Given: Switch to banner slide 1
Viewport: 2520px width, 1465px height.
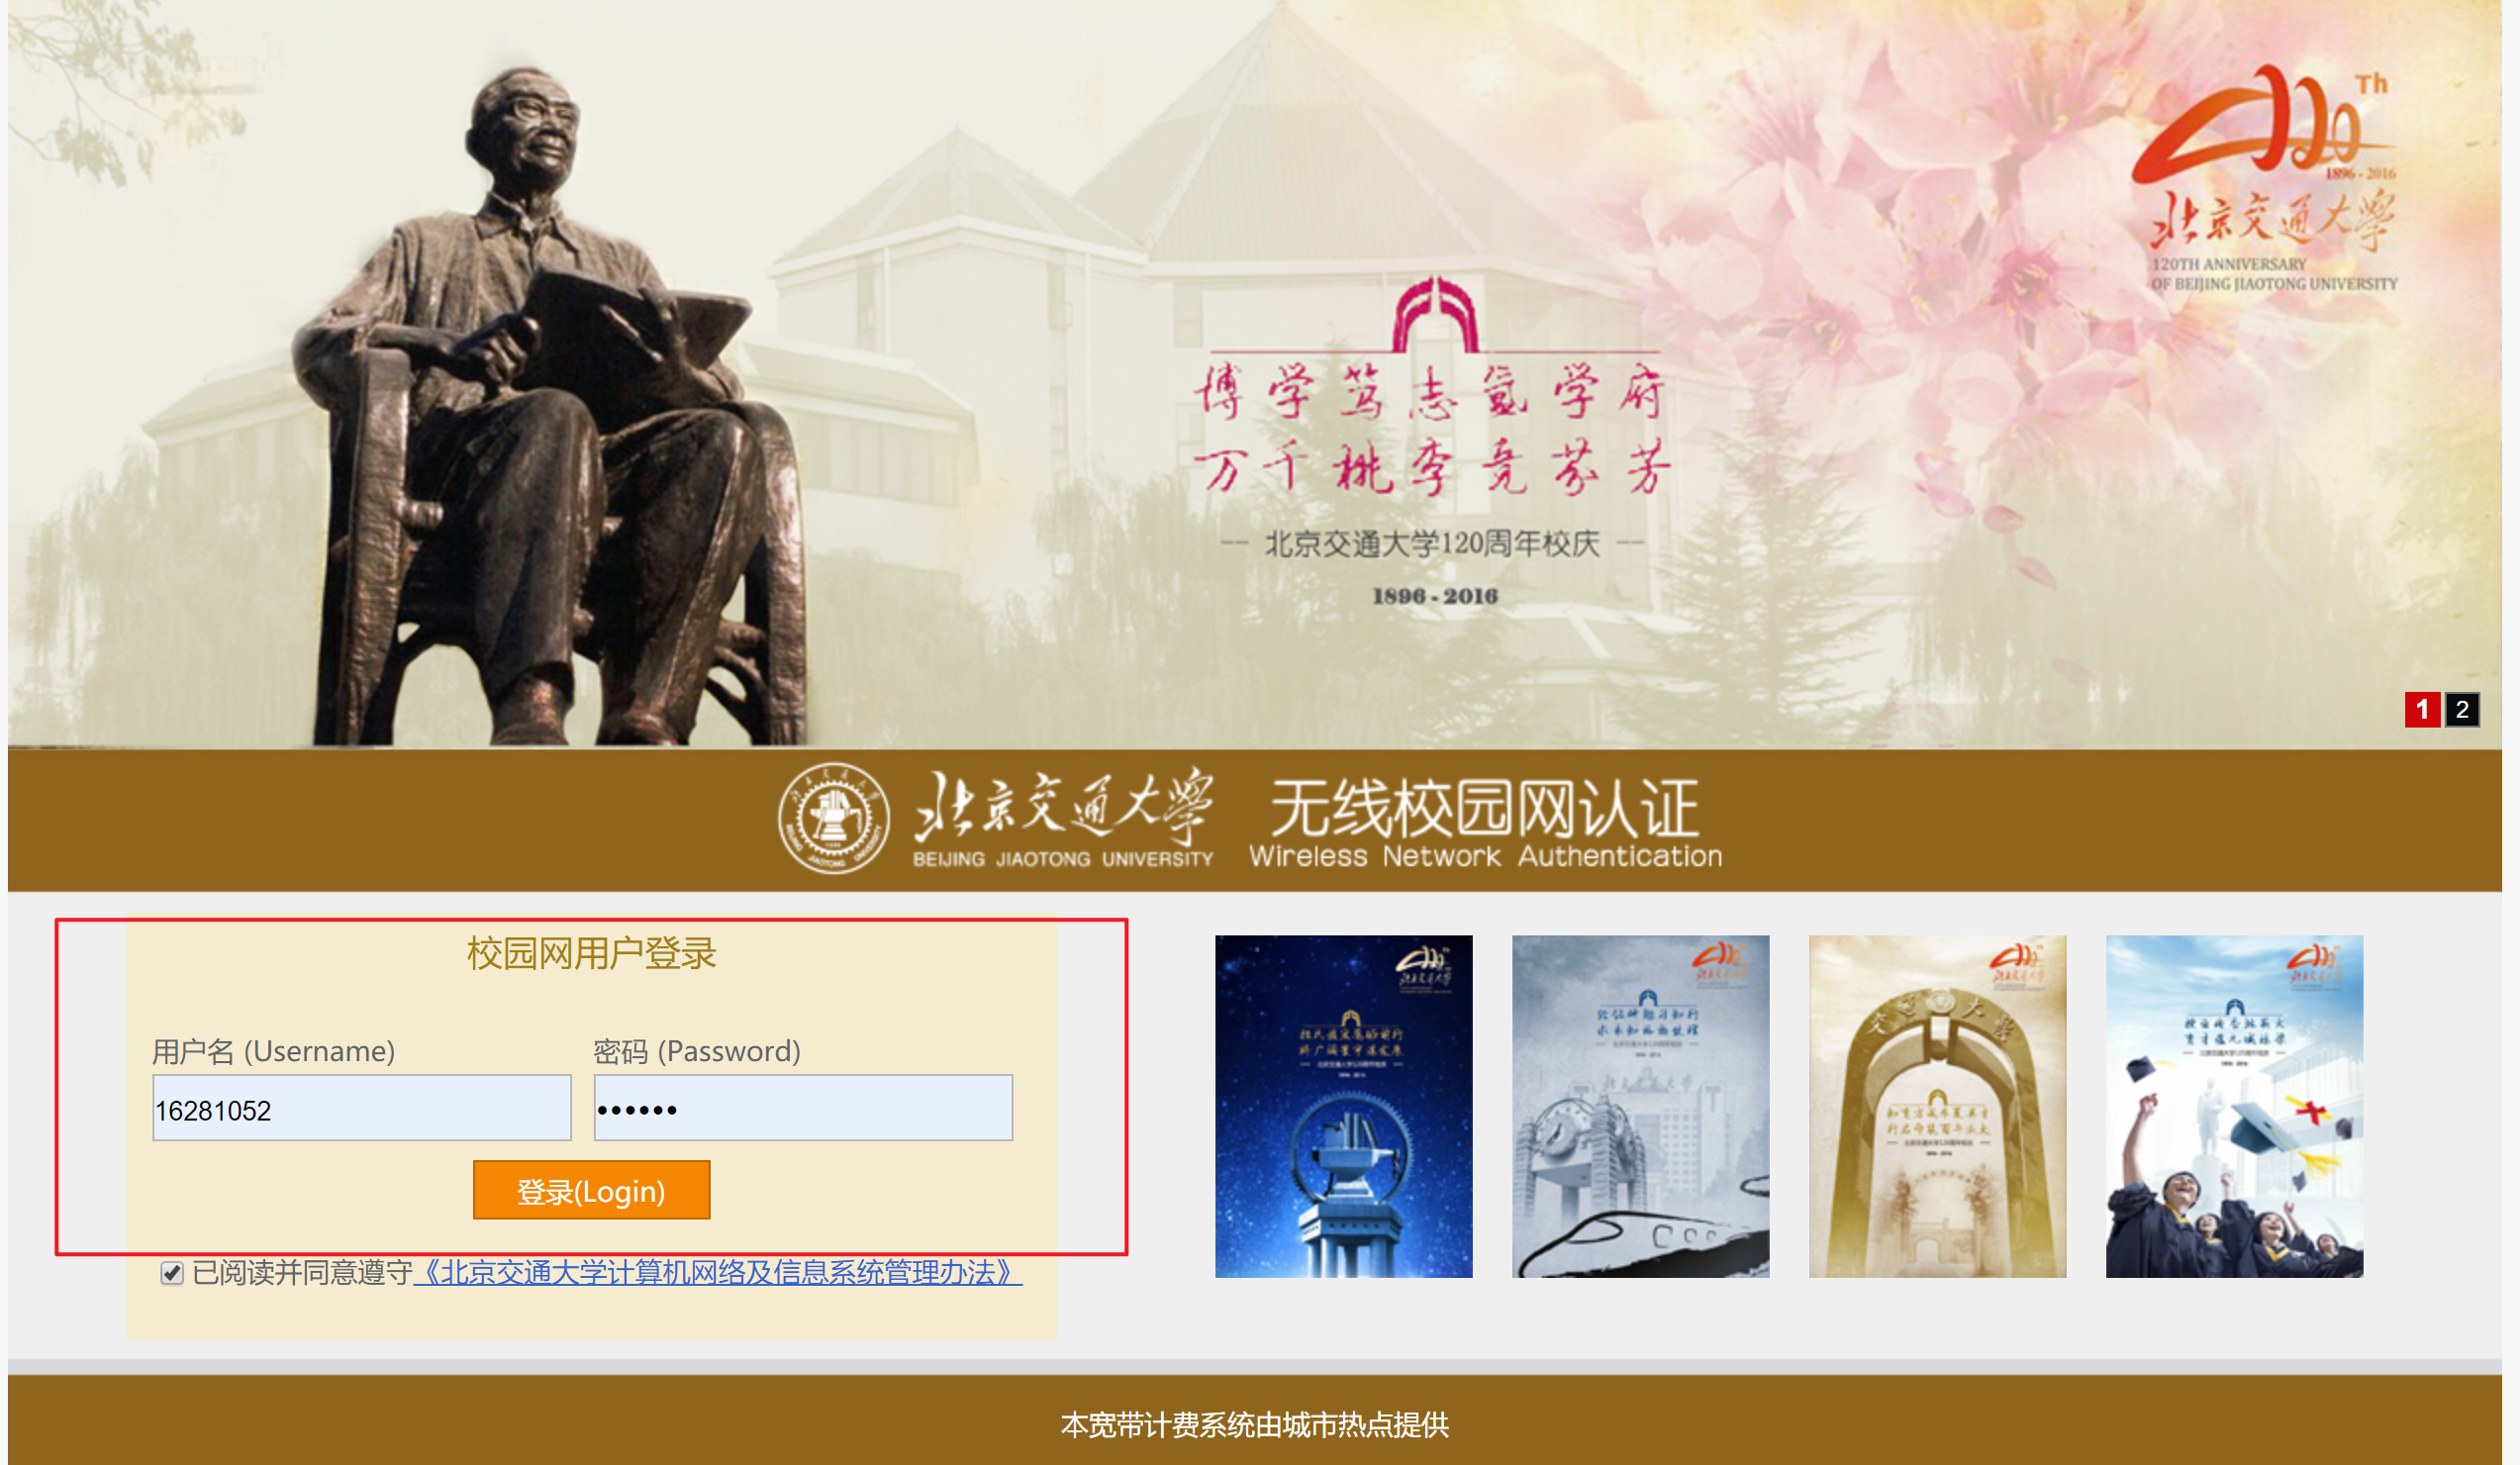Looking at the screenshot, I should (x=2421, y=709).
